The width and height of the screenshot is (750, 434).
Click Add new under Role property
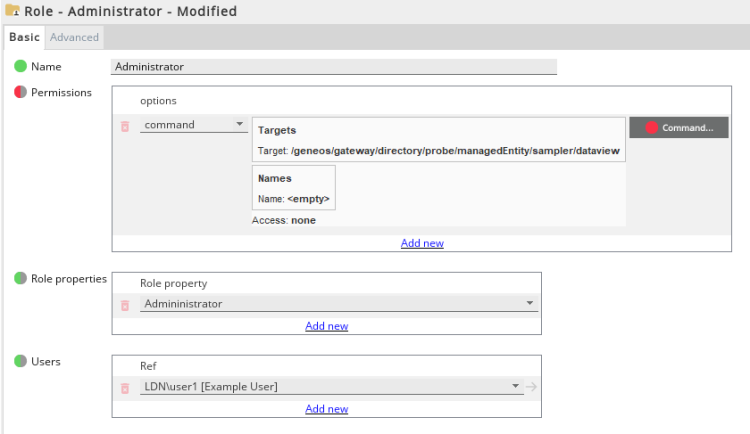tap(326, 326)
